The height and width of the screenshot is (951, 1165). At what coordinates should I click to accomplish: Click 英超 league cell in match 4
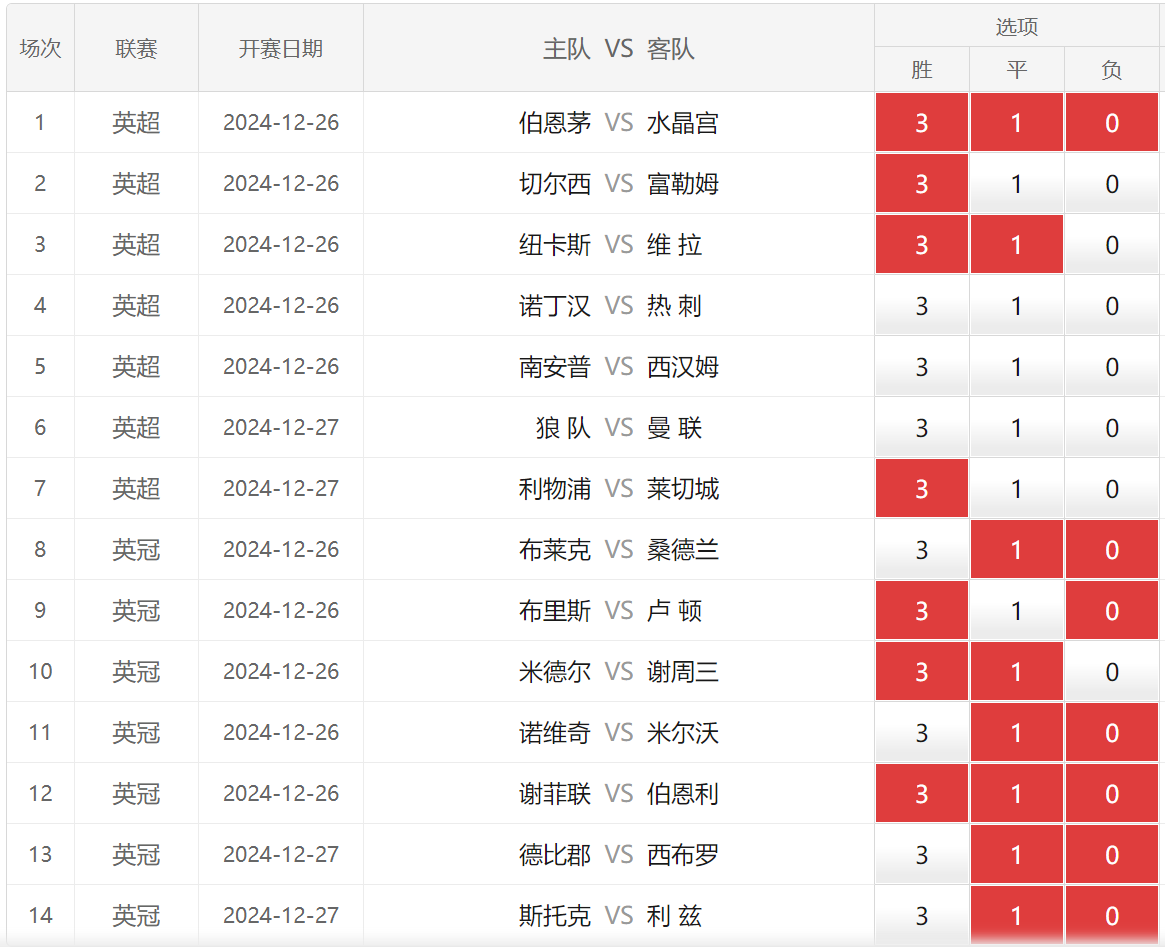tap(136, 305)
